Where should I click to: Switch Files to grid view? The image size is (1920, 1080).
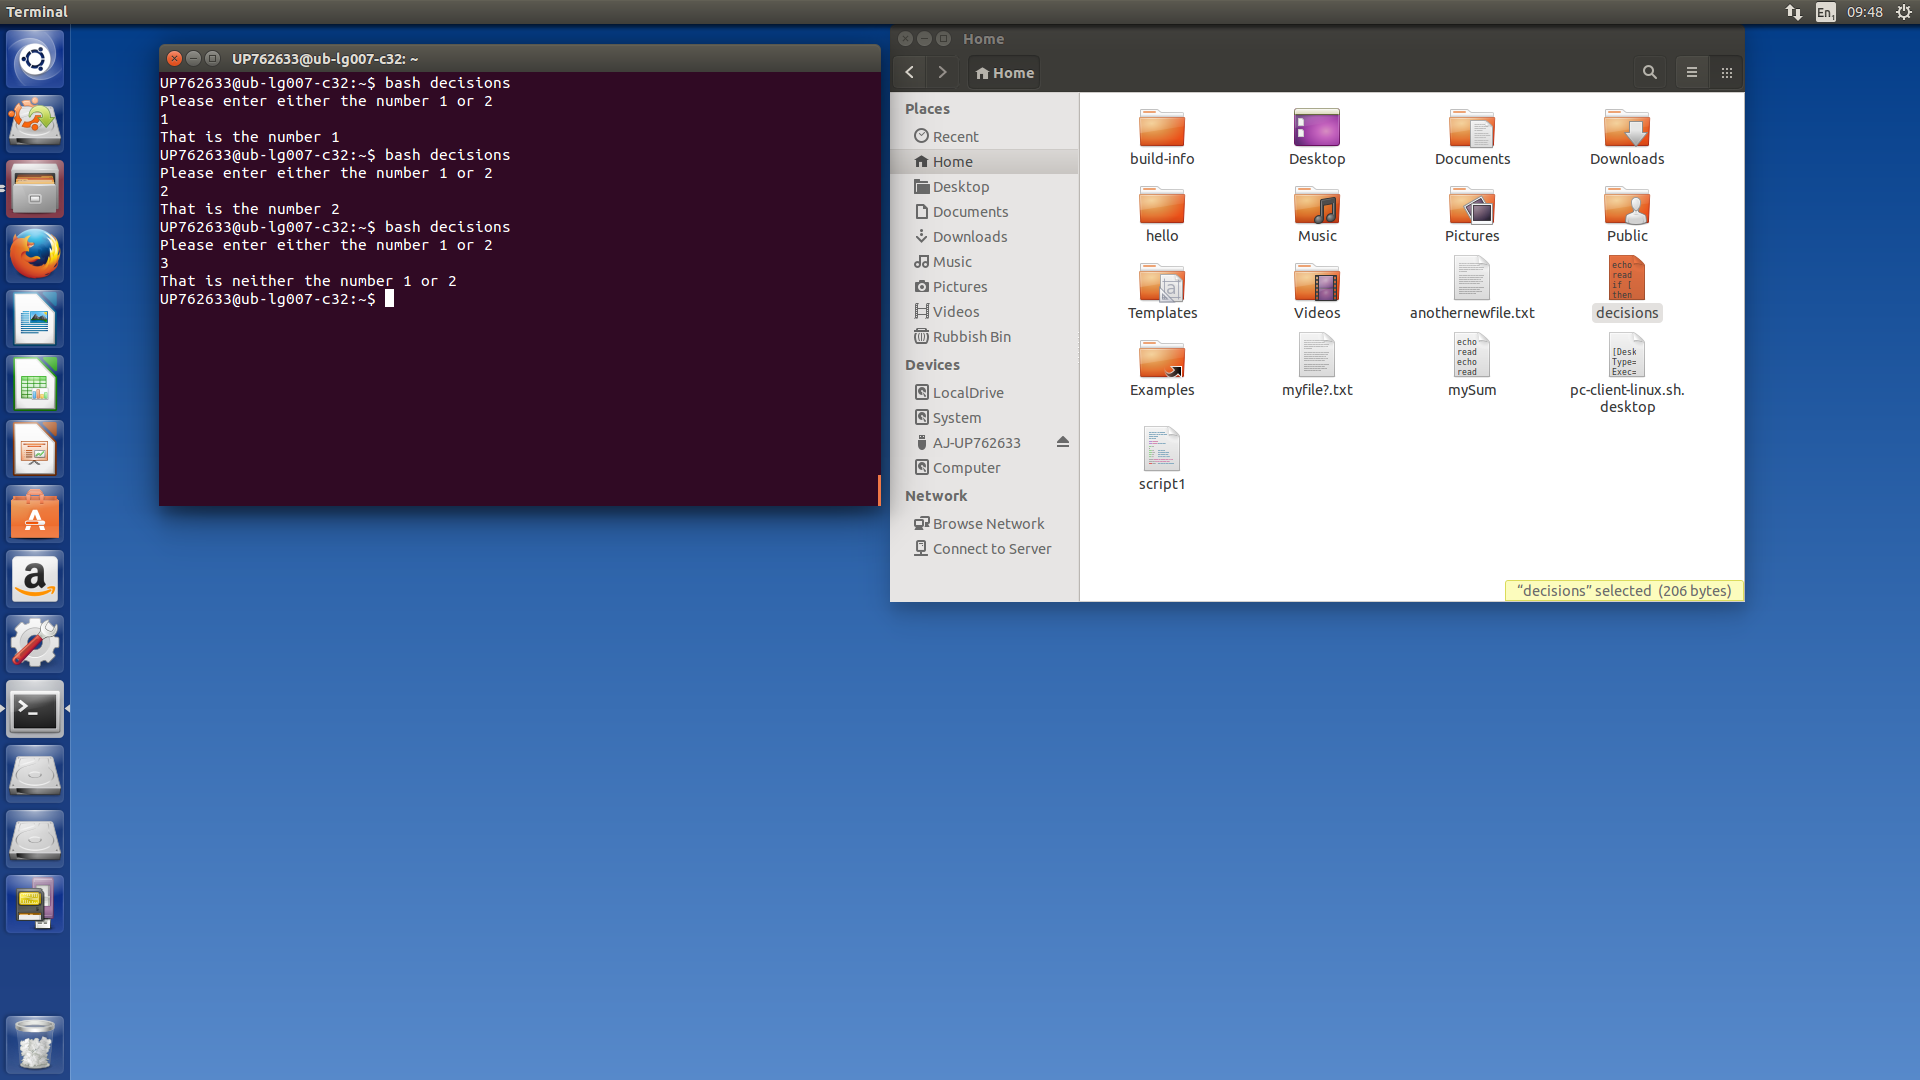[1727, 72]
